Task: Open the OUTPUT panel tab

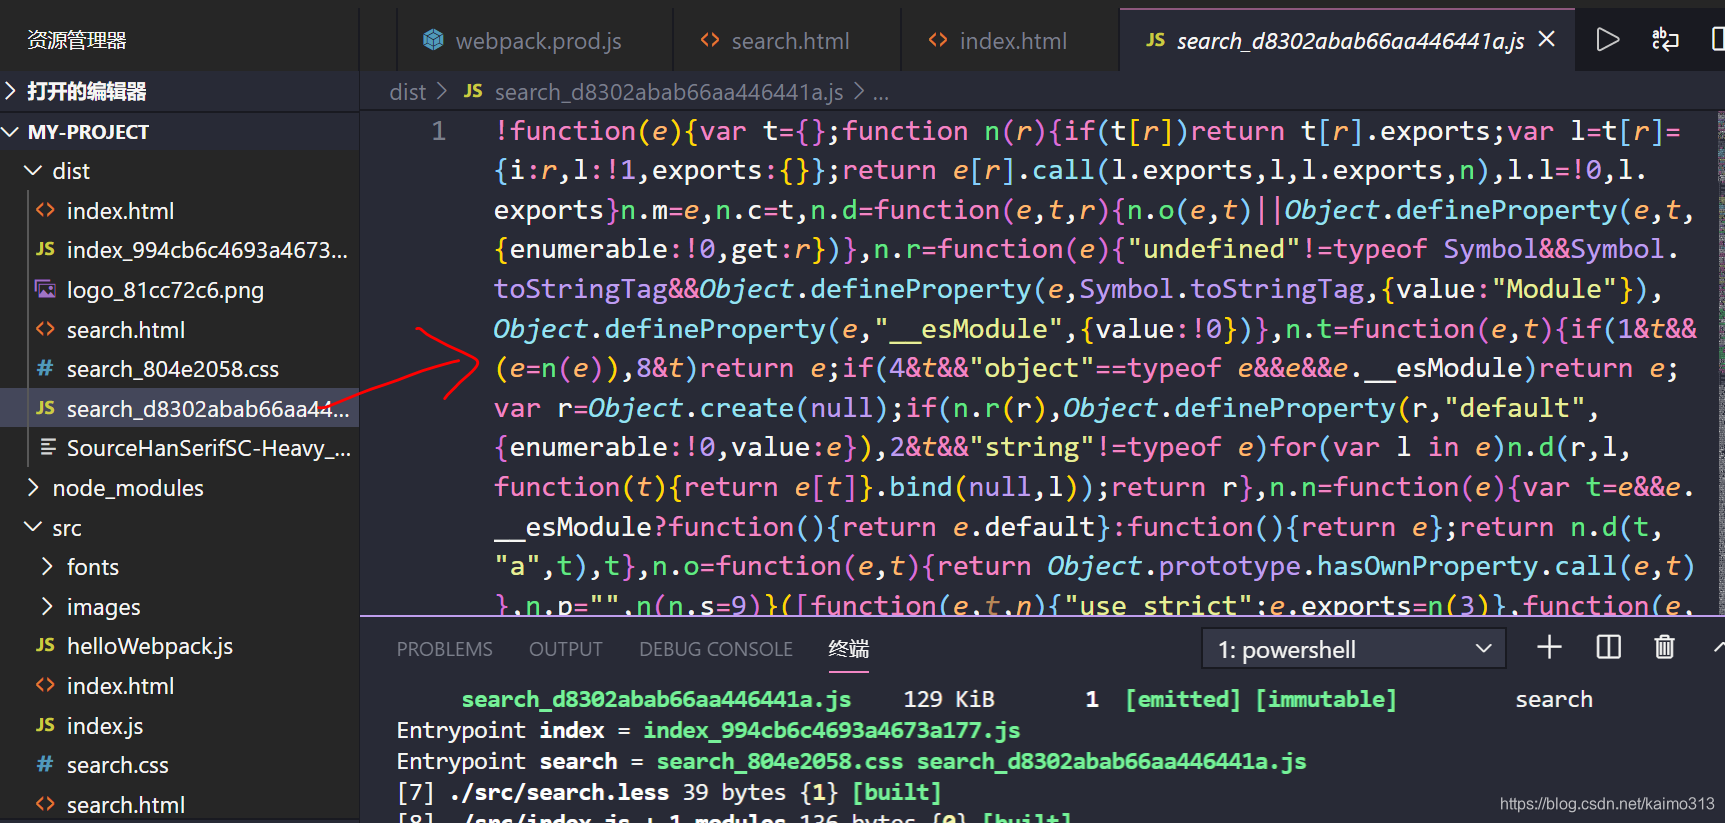Action: [x=566, y=649]
